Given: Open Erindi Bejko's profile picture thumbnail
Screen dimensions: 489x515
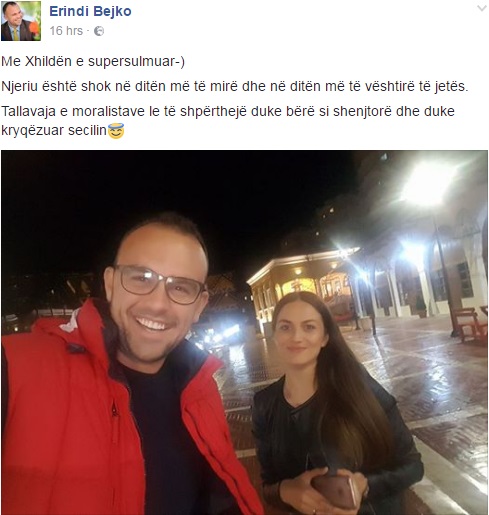Looking at the screenshot, I should pyautogui.click(x=21, y=21).
